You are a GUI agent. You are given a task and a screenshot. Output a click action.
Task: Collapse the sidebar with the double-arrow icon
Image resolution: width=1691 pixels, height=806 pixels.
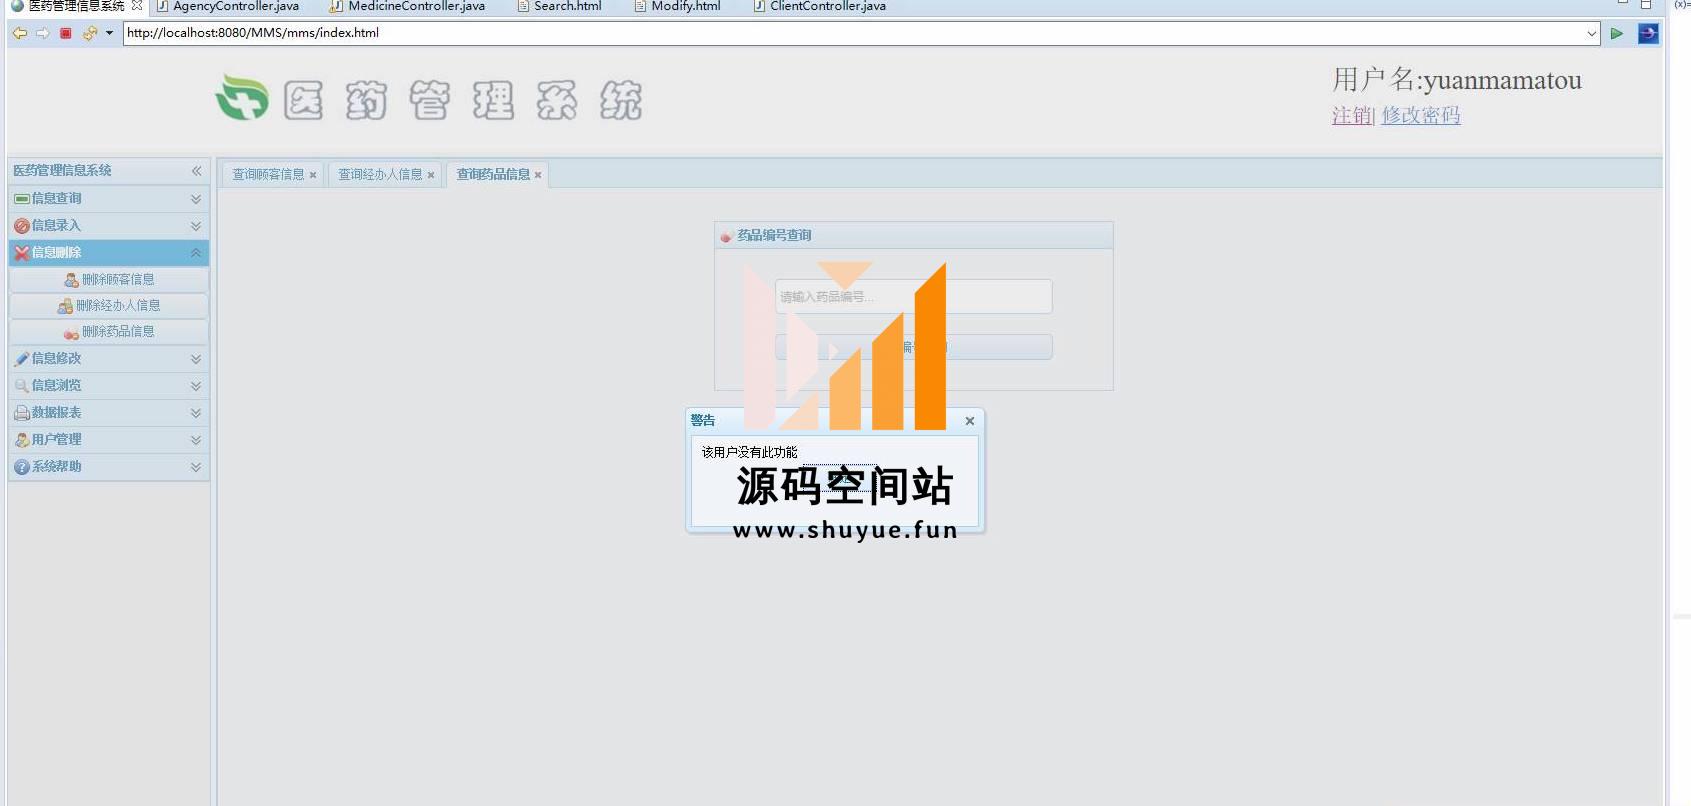click(x=196, y=171)
